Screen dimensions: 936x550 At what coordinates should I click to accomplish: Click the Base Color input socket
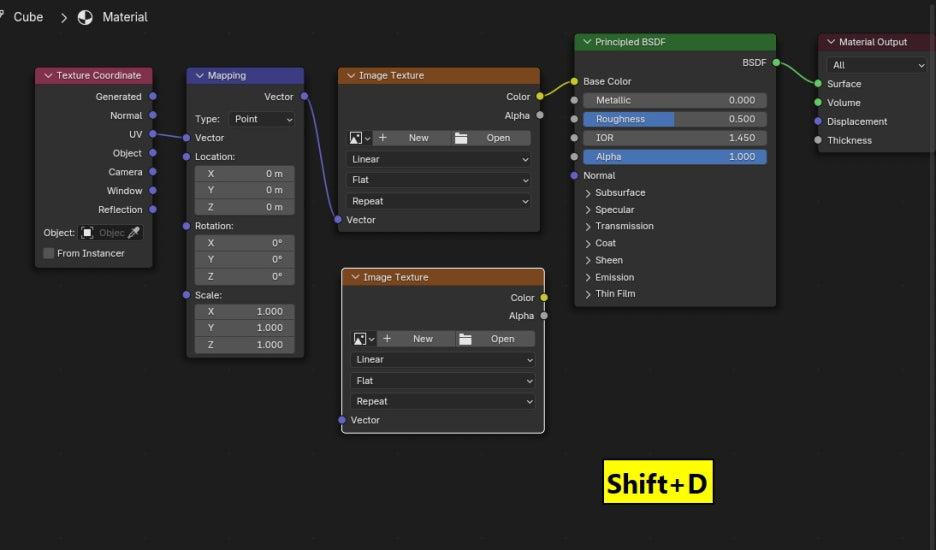pyautogui.click(x=574, y=81)
